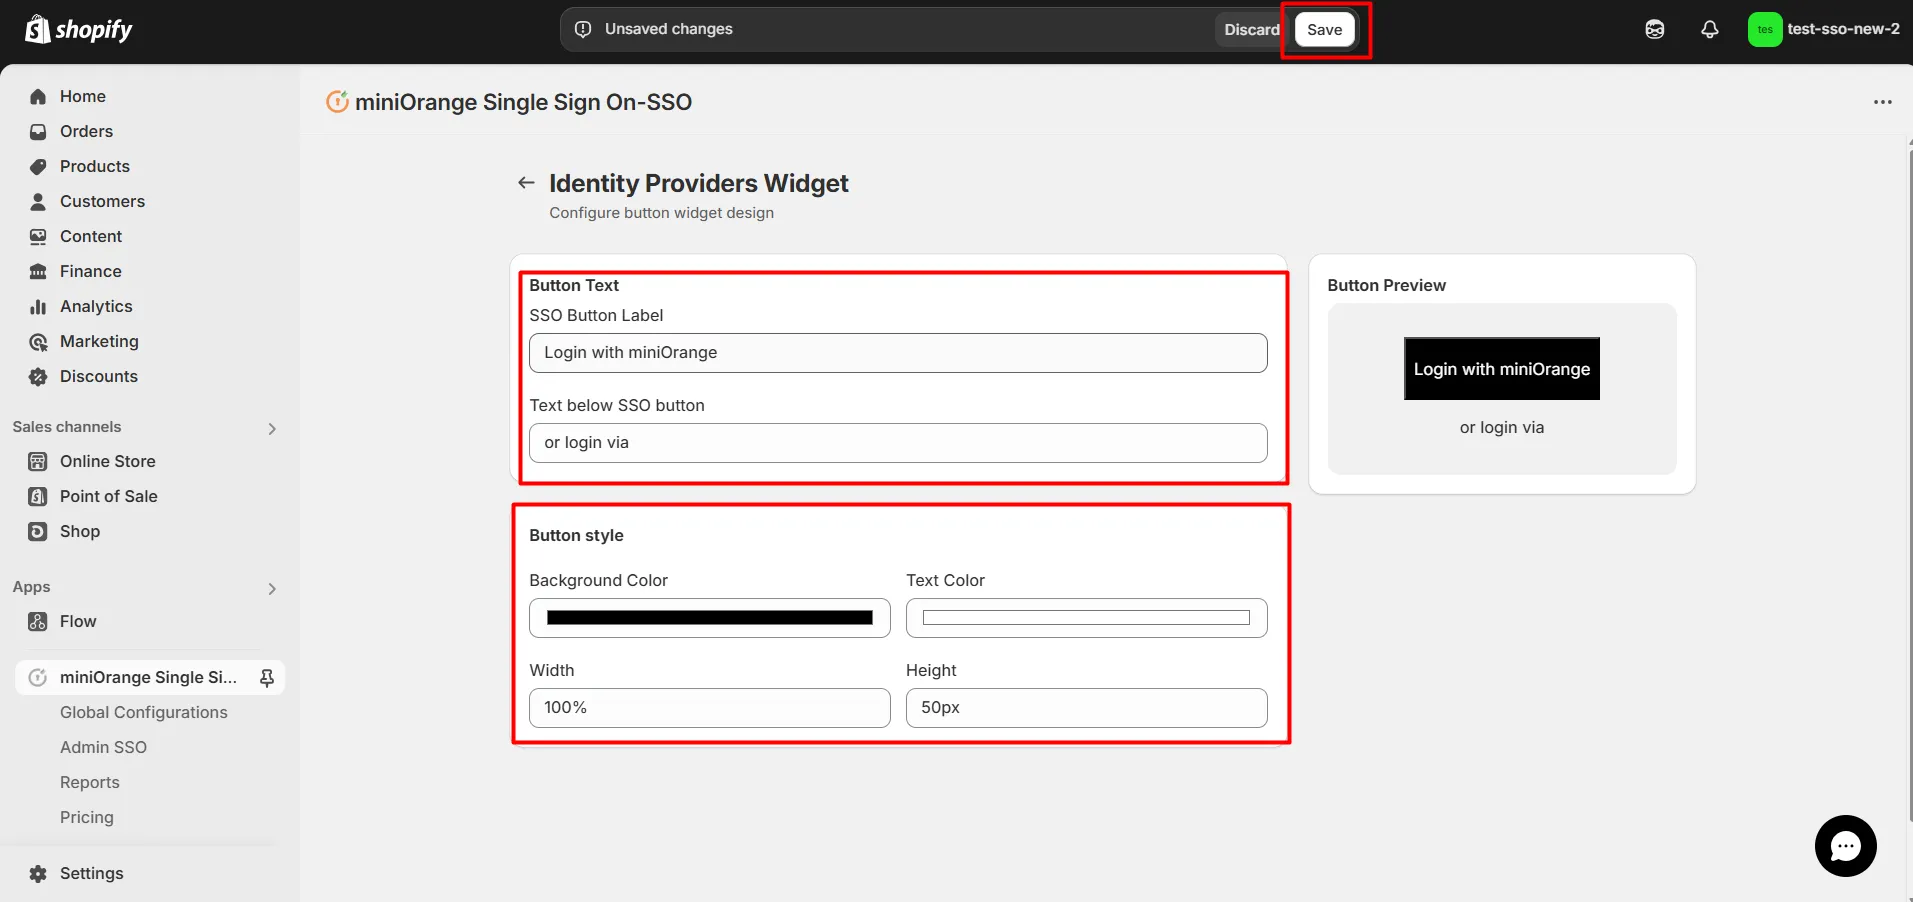
Task: Open Global Configurations submenu item
Action: (144, 712)
